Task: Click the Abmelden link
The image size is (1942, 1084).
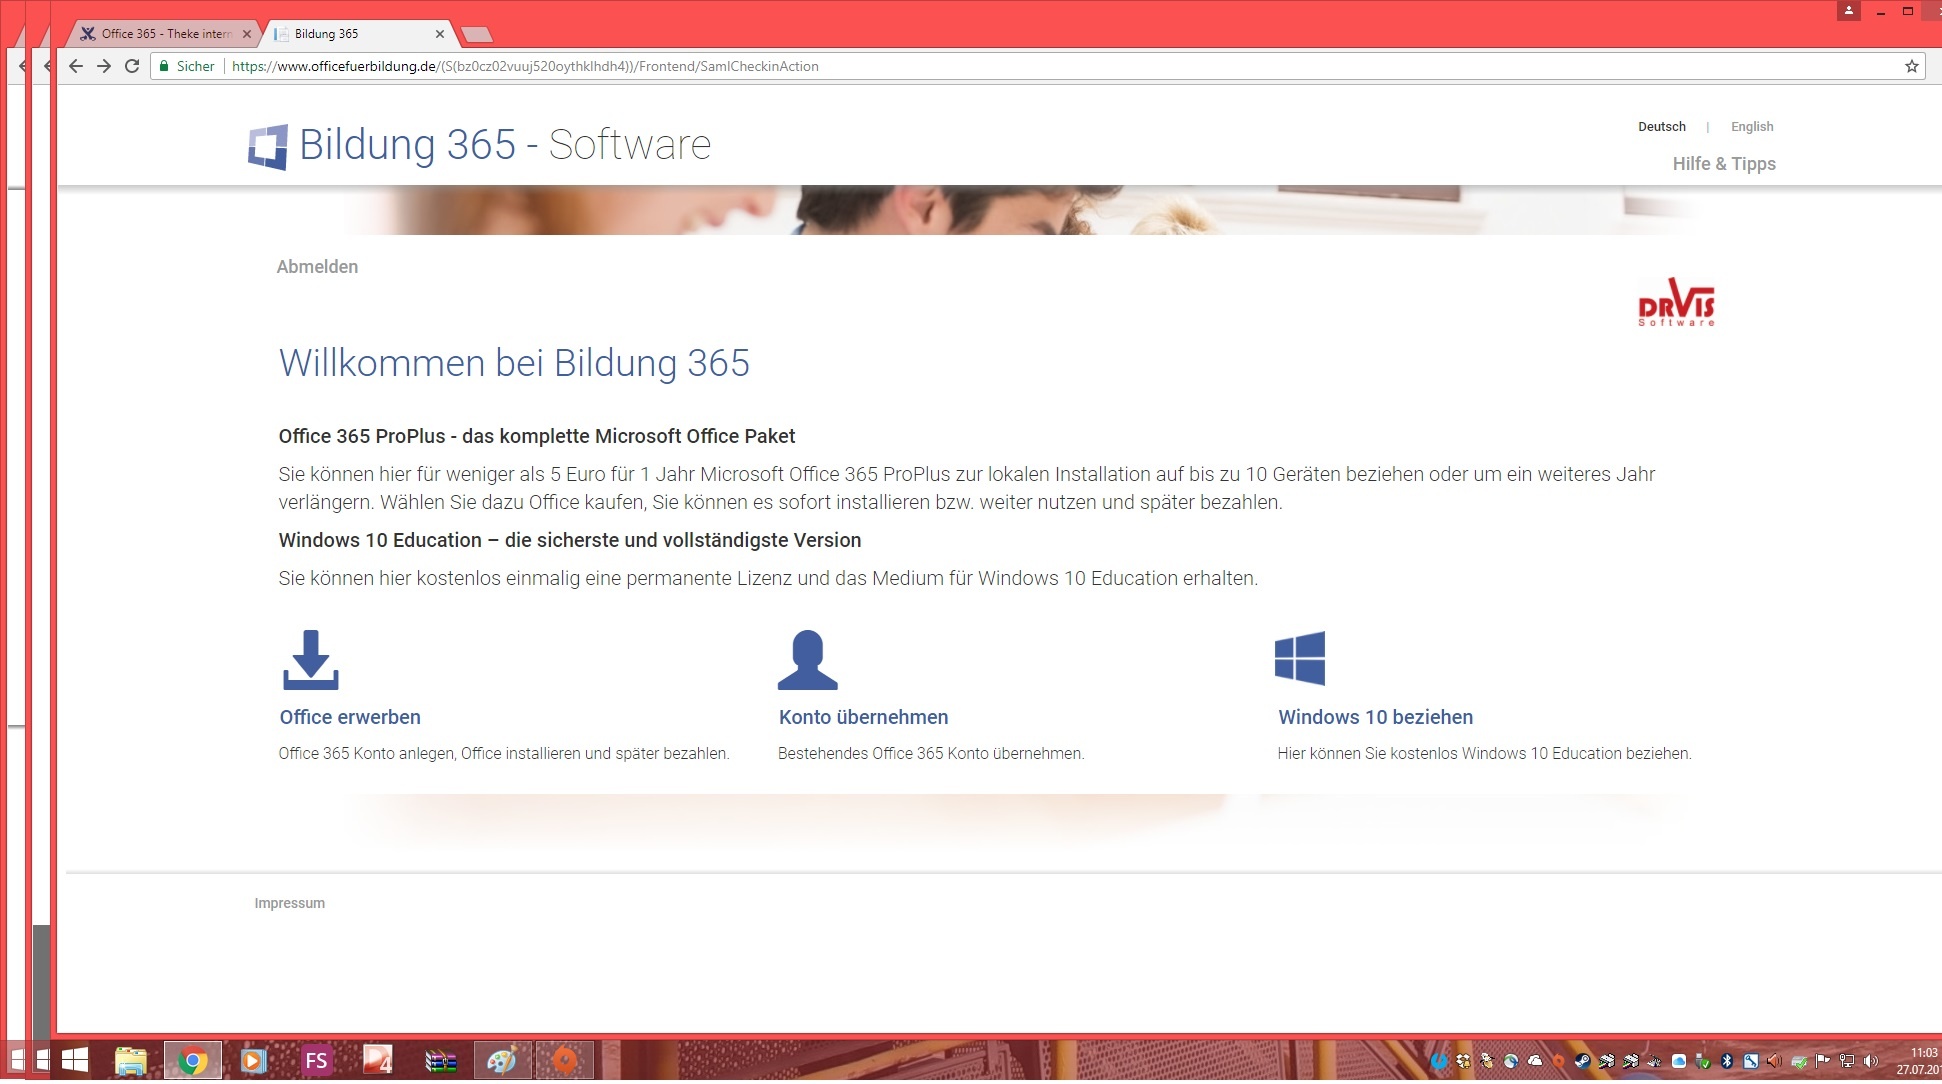Action: (317, 267)
